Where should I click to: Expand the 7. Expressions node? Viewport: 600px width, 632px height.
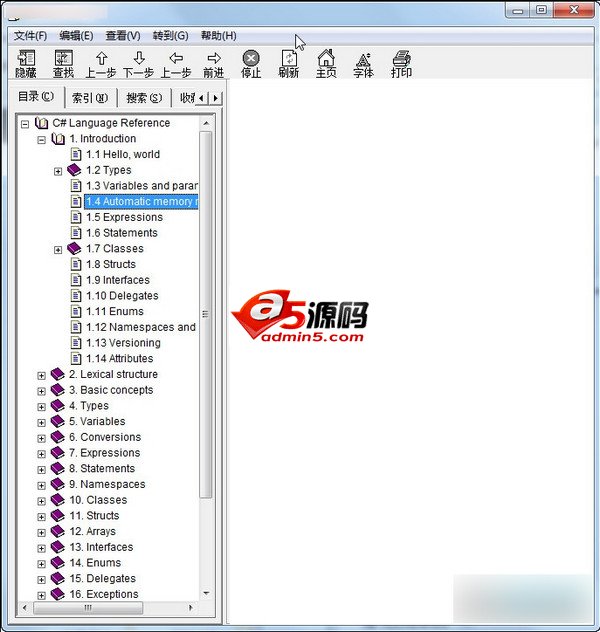41,454
